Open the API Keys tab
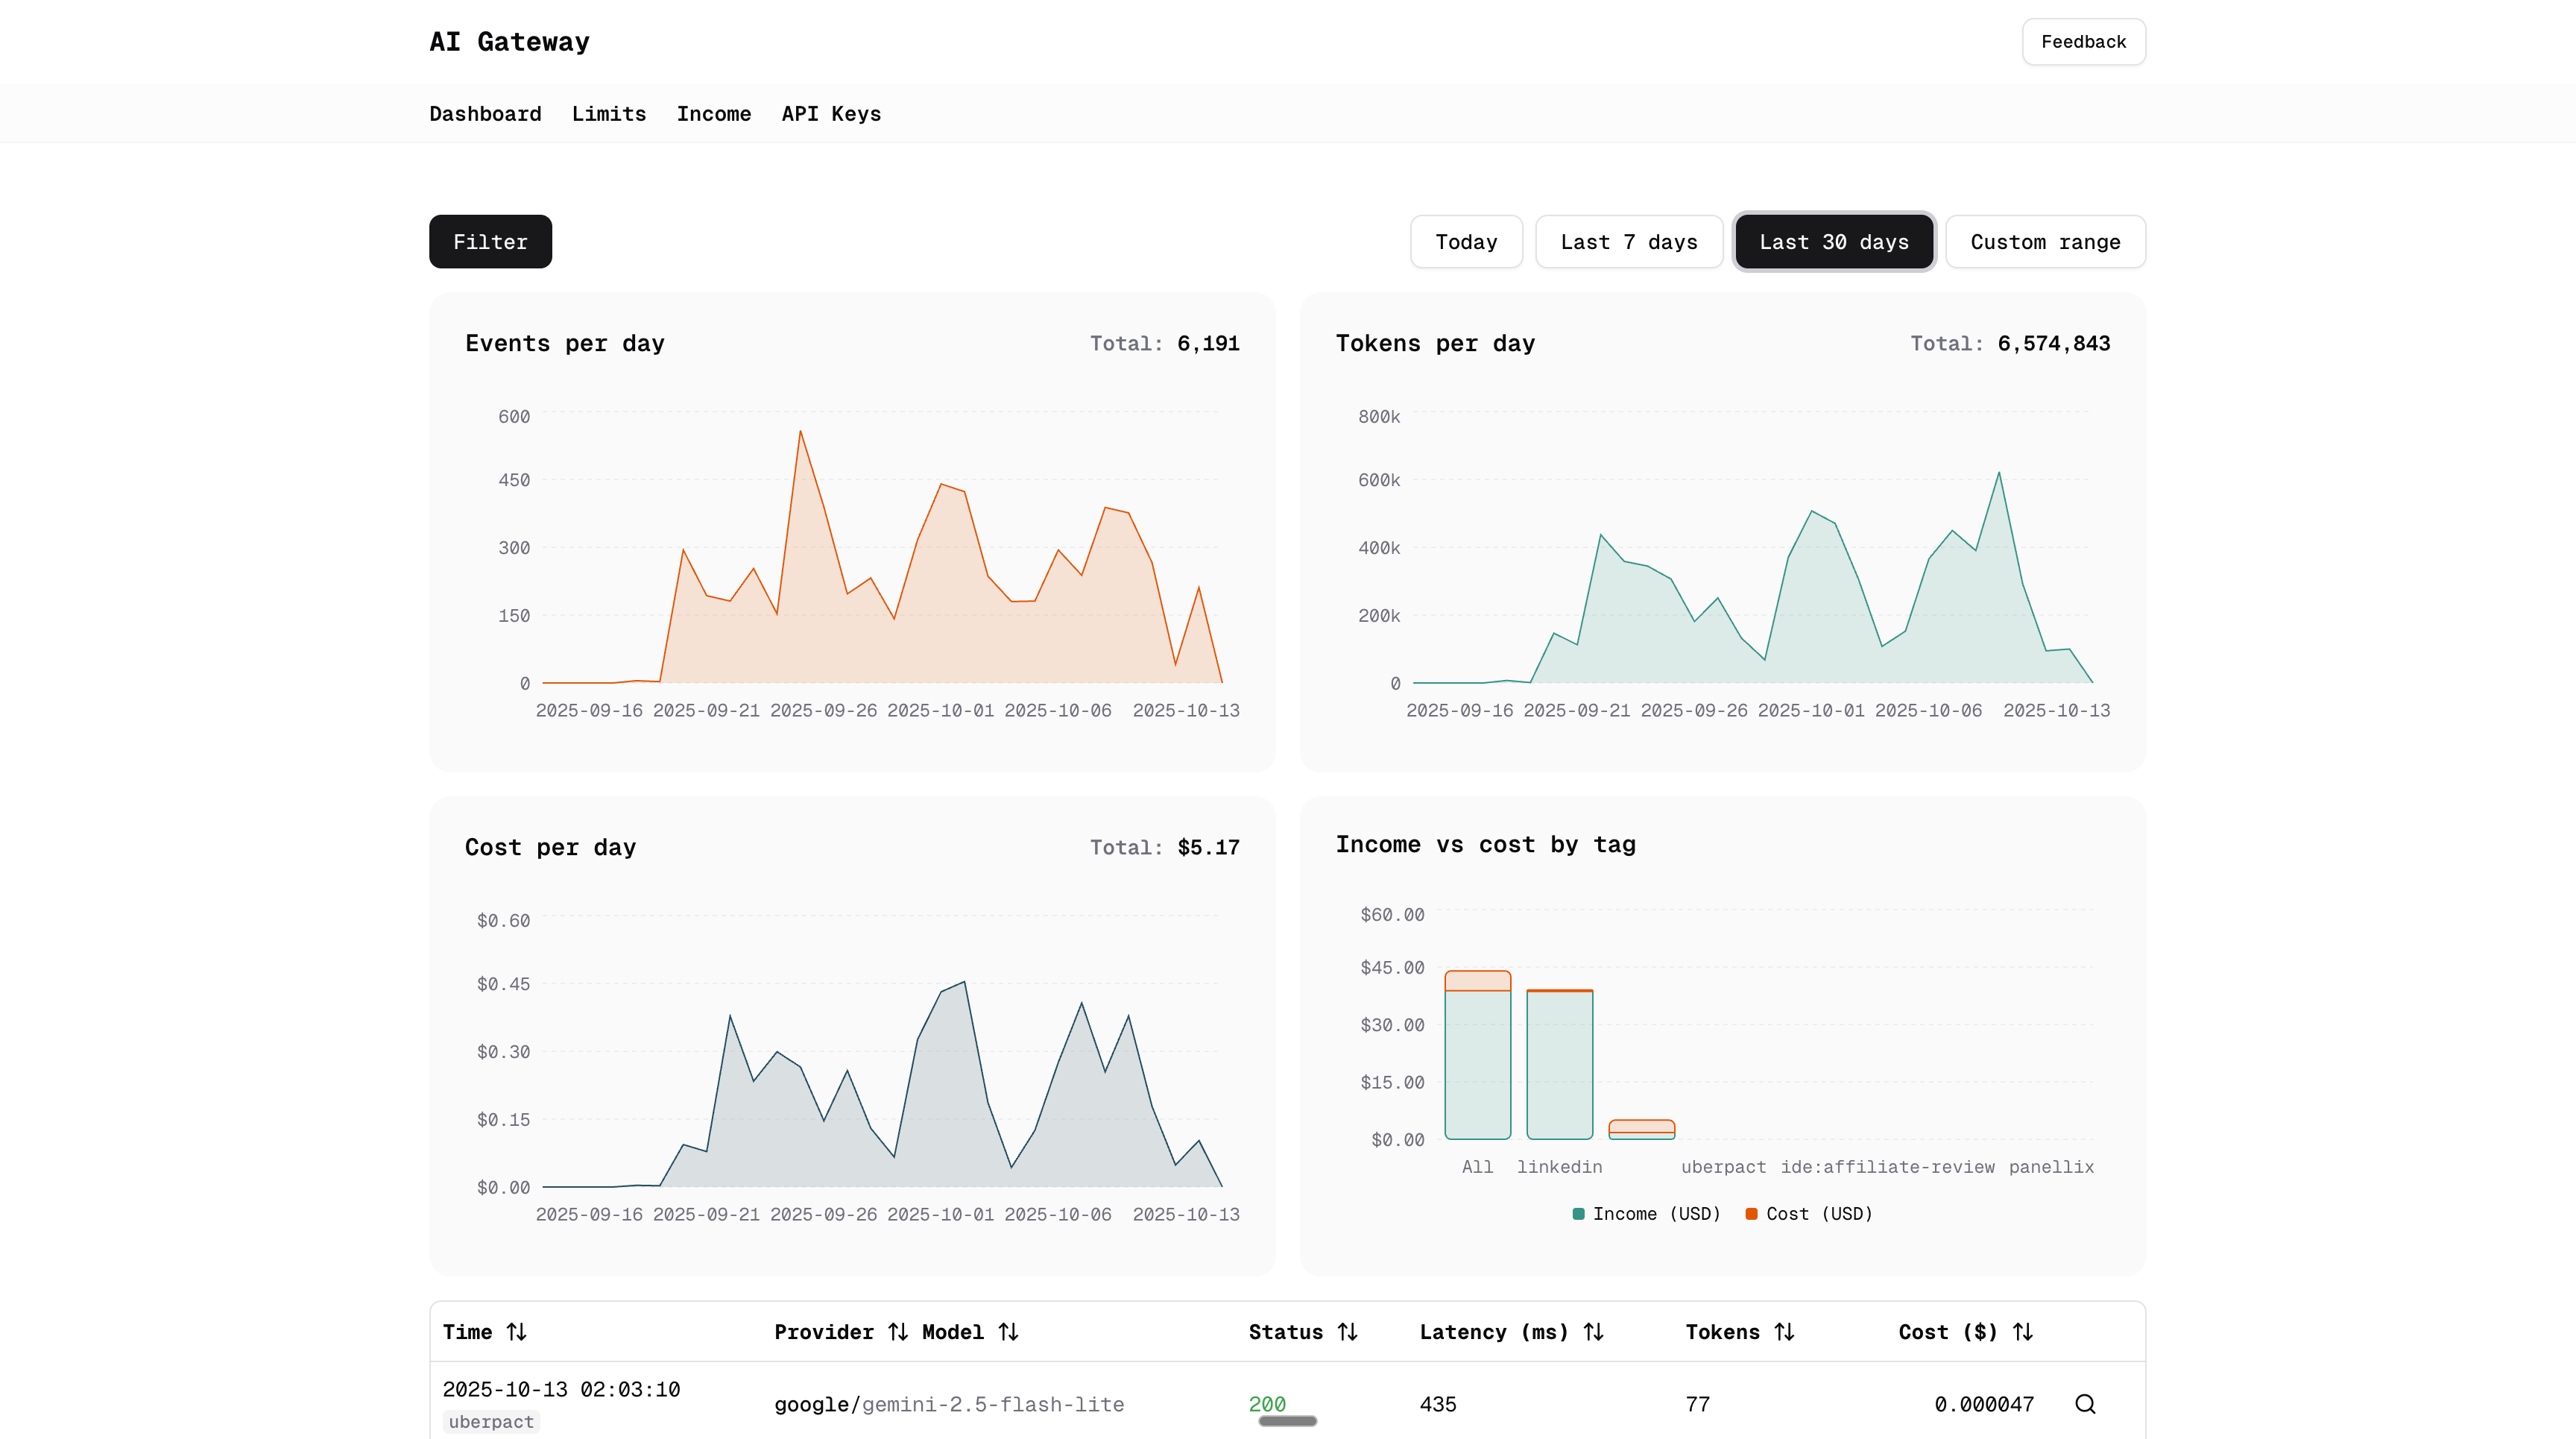Image resolution: width=2576 pixels, height=1439 pixels. coord(830,114)
